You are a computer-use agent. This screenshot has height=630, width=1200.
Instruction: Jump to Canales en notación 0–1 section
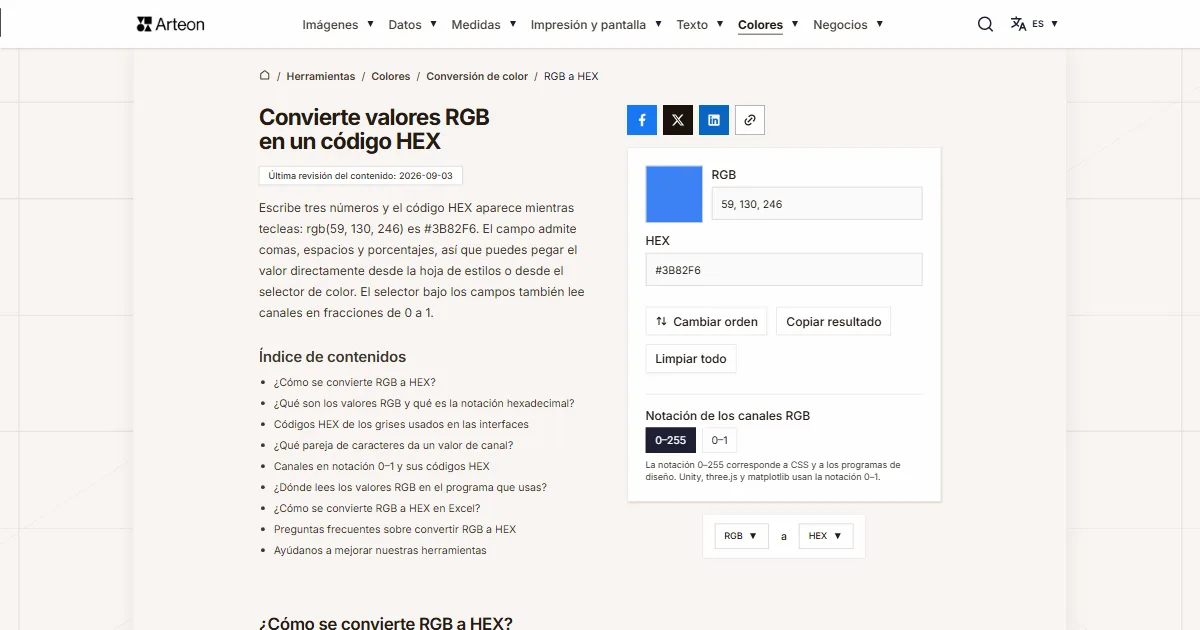click(382, 466)
